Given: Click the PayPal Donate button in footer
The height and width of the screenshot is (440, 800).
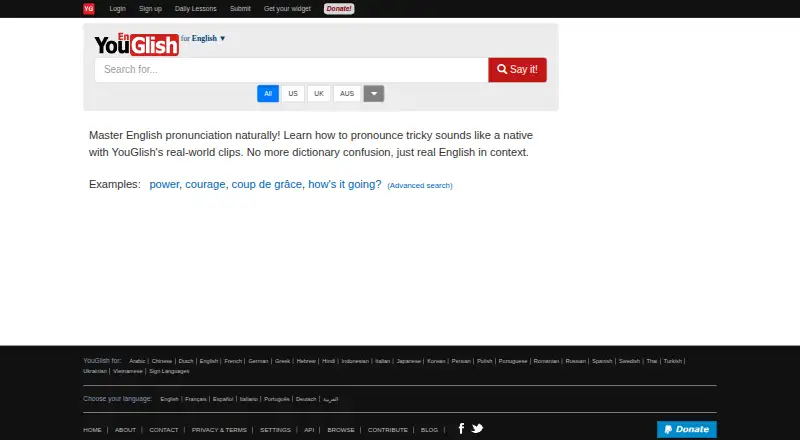Looking at the screenshot, I should point(687,429).
